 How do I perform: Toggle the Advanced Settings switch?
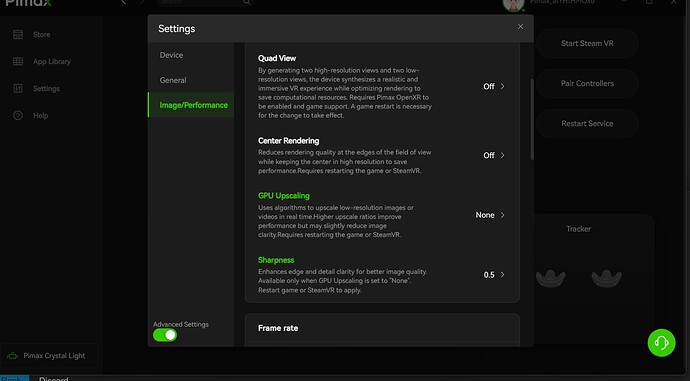[165, 335]
